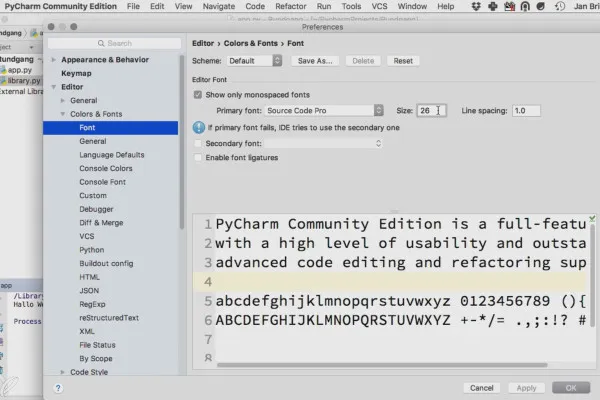This screenshot has width=600, height=400.
Task: Click the Save As... button
Action: click(x=315, y=61)
